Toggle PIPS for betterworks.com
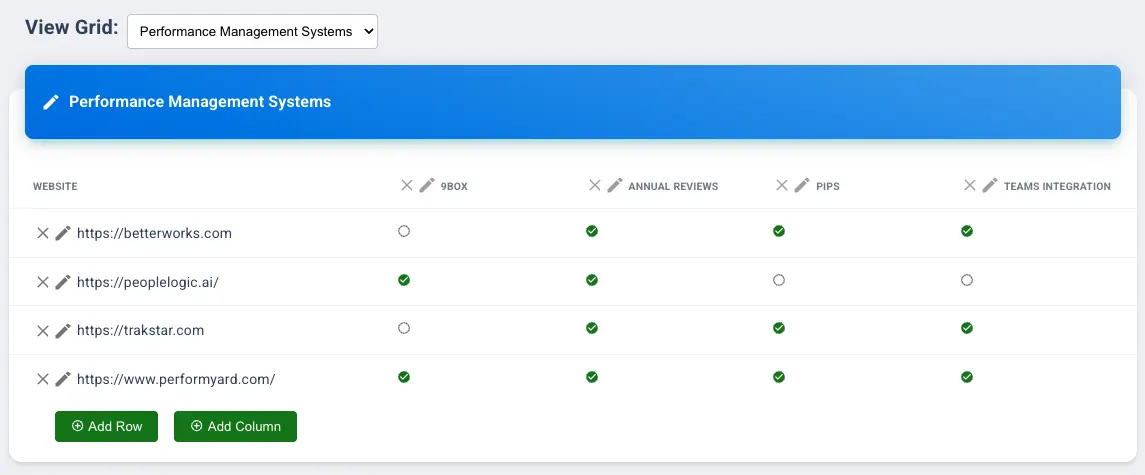This screenshot has width=1145, height=475. 779,231
